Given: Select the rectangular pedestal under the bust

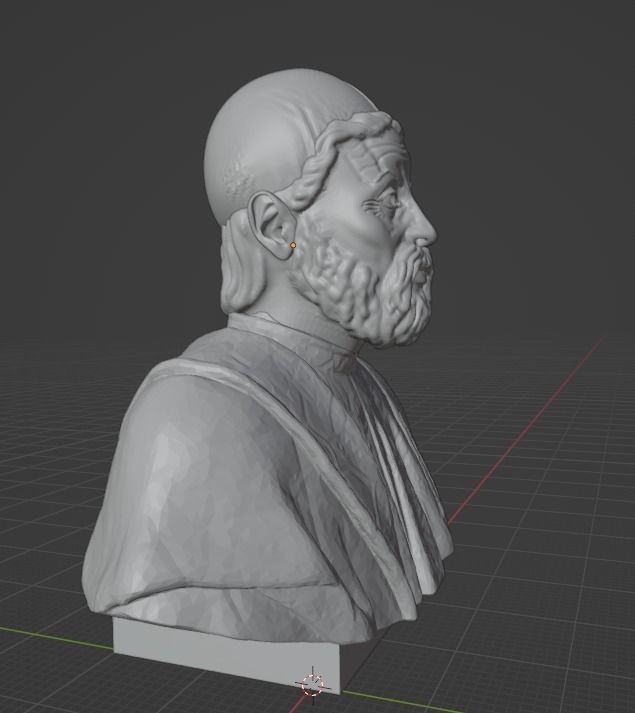Looking at the screenshot, I should (x=226, y=654).
